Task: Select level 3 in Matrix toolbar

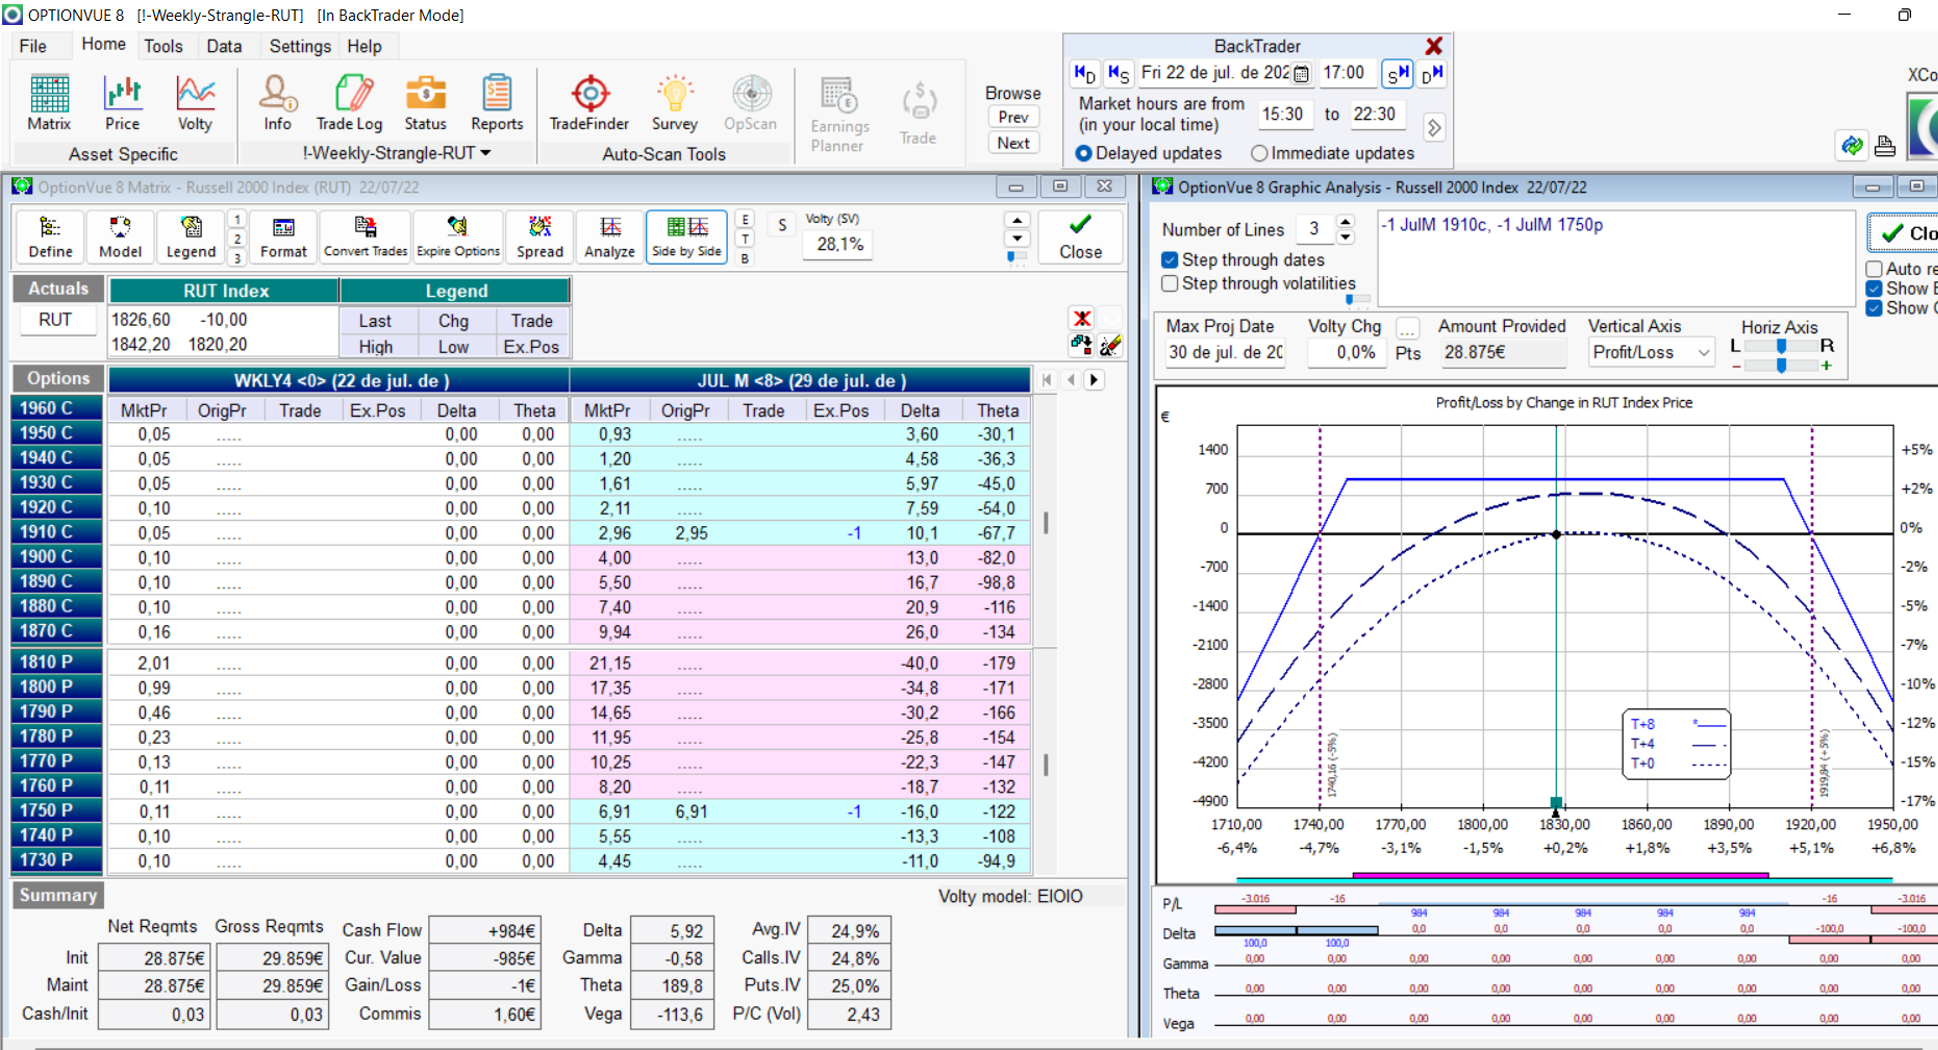Action: (x=236, y=258)
